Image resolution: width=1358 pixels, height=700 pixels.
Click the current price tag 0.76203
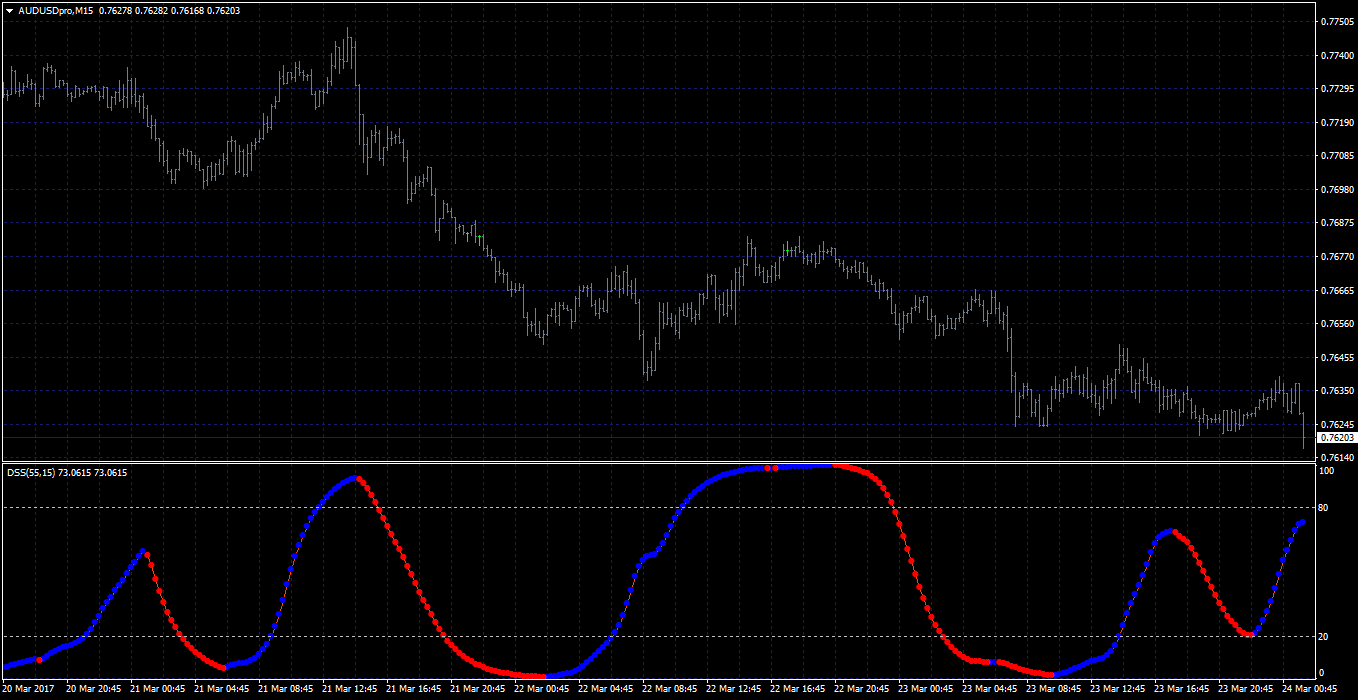pos(1337,437)
